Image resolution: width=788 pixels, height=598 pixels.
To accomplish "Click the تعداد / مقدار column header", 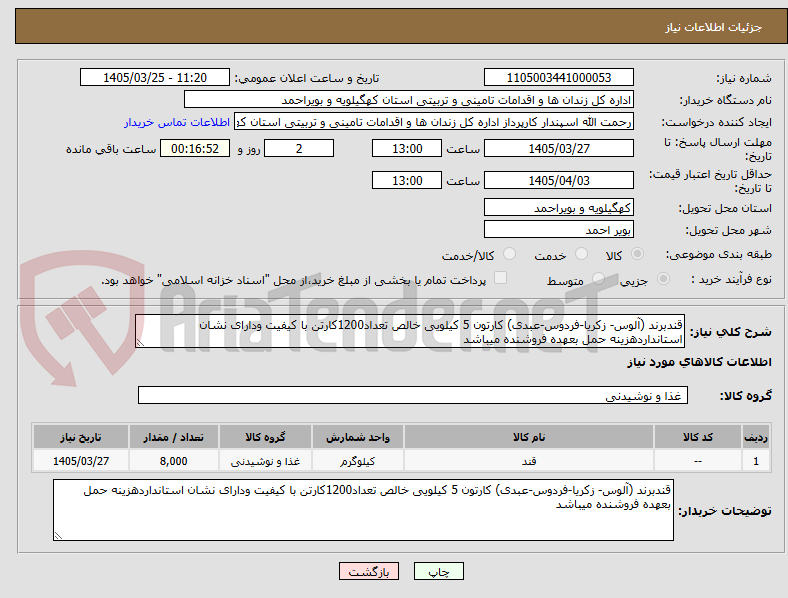I will coord(173,437).
